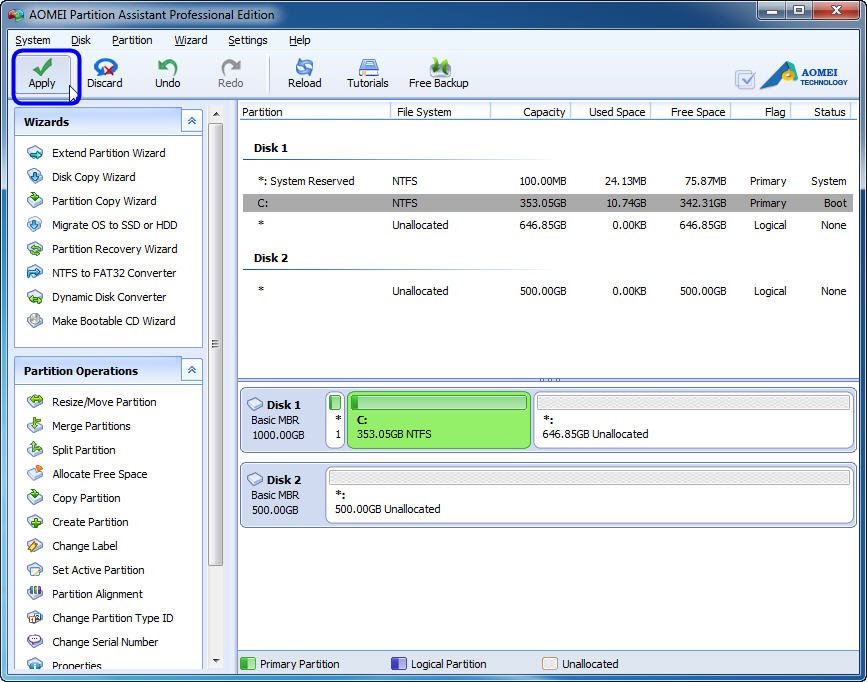The height and width of the screenshot is (682, 867).
Task: Collapse the Wizards panel
Action: coord(190,121)
